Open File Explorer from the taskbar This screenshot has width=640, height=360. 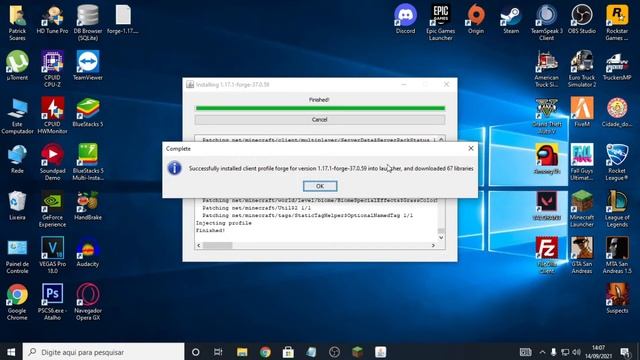tap(242, 352)
